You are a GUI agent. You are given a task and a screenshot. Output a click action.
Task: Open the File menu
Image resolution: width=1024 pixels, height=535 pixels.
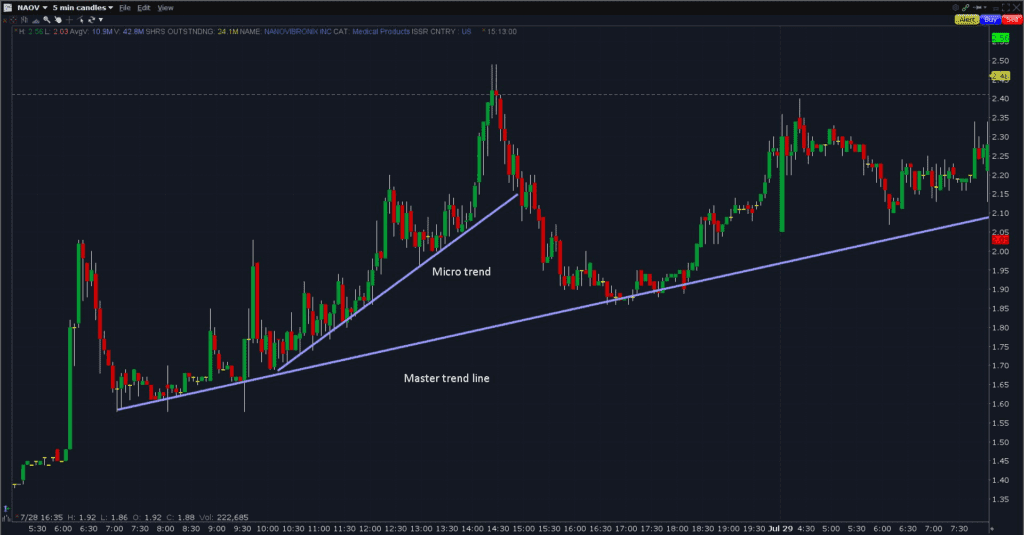125,8
